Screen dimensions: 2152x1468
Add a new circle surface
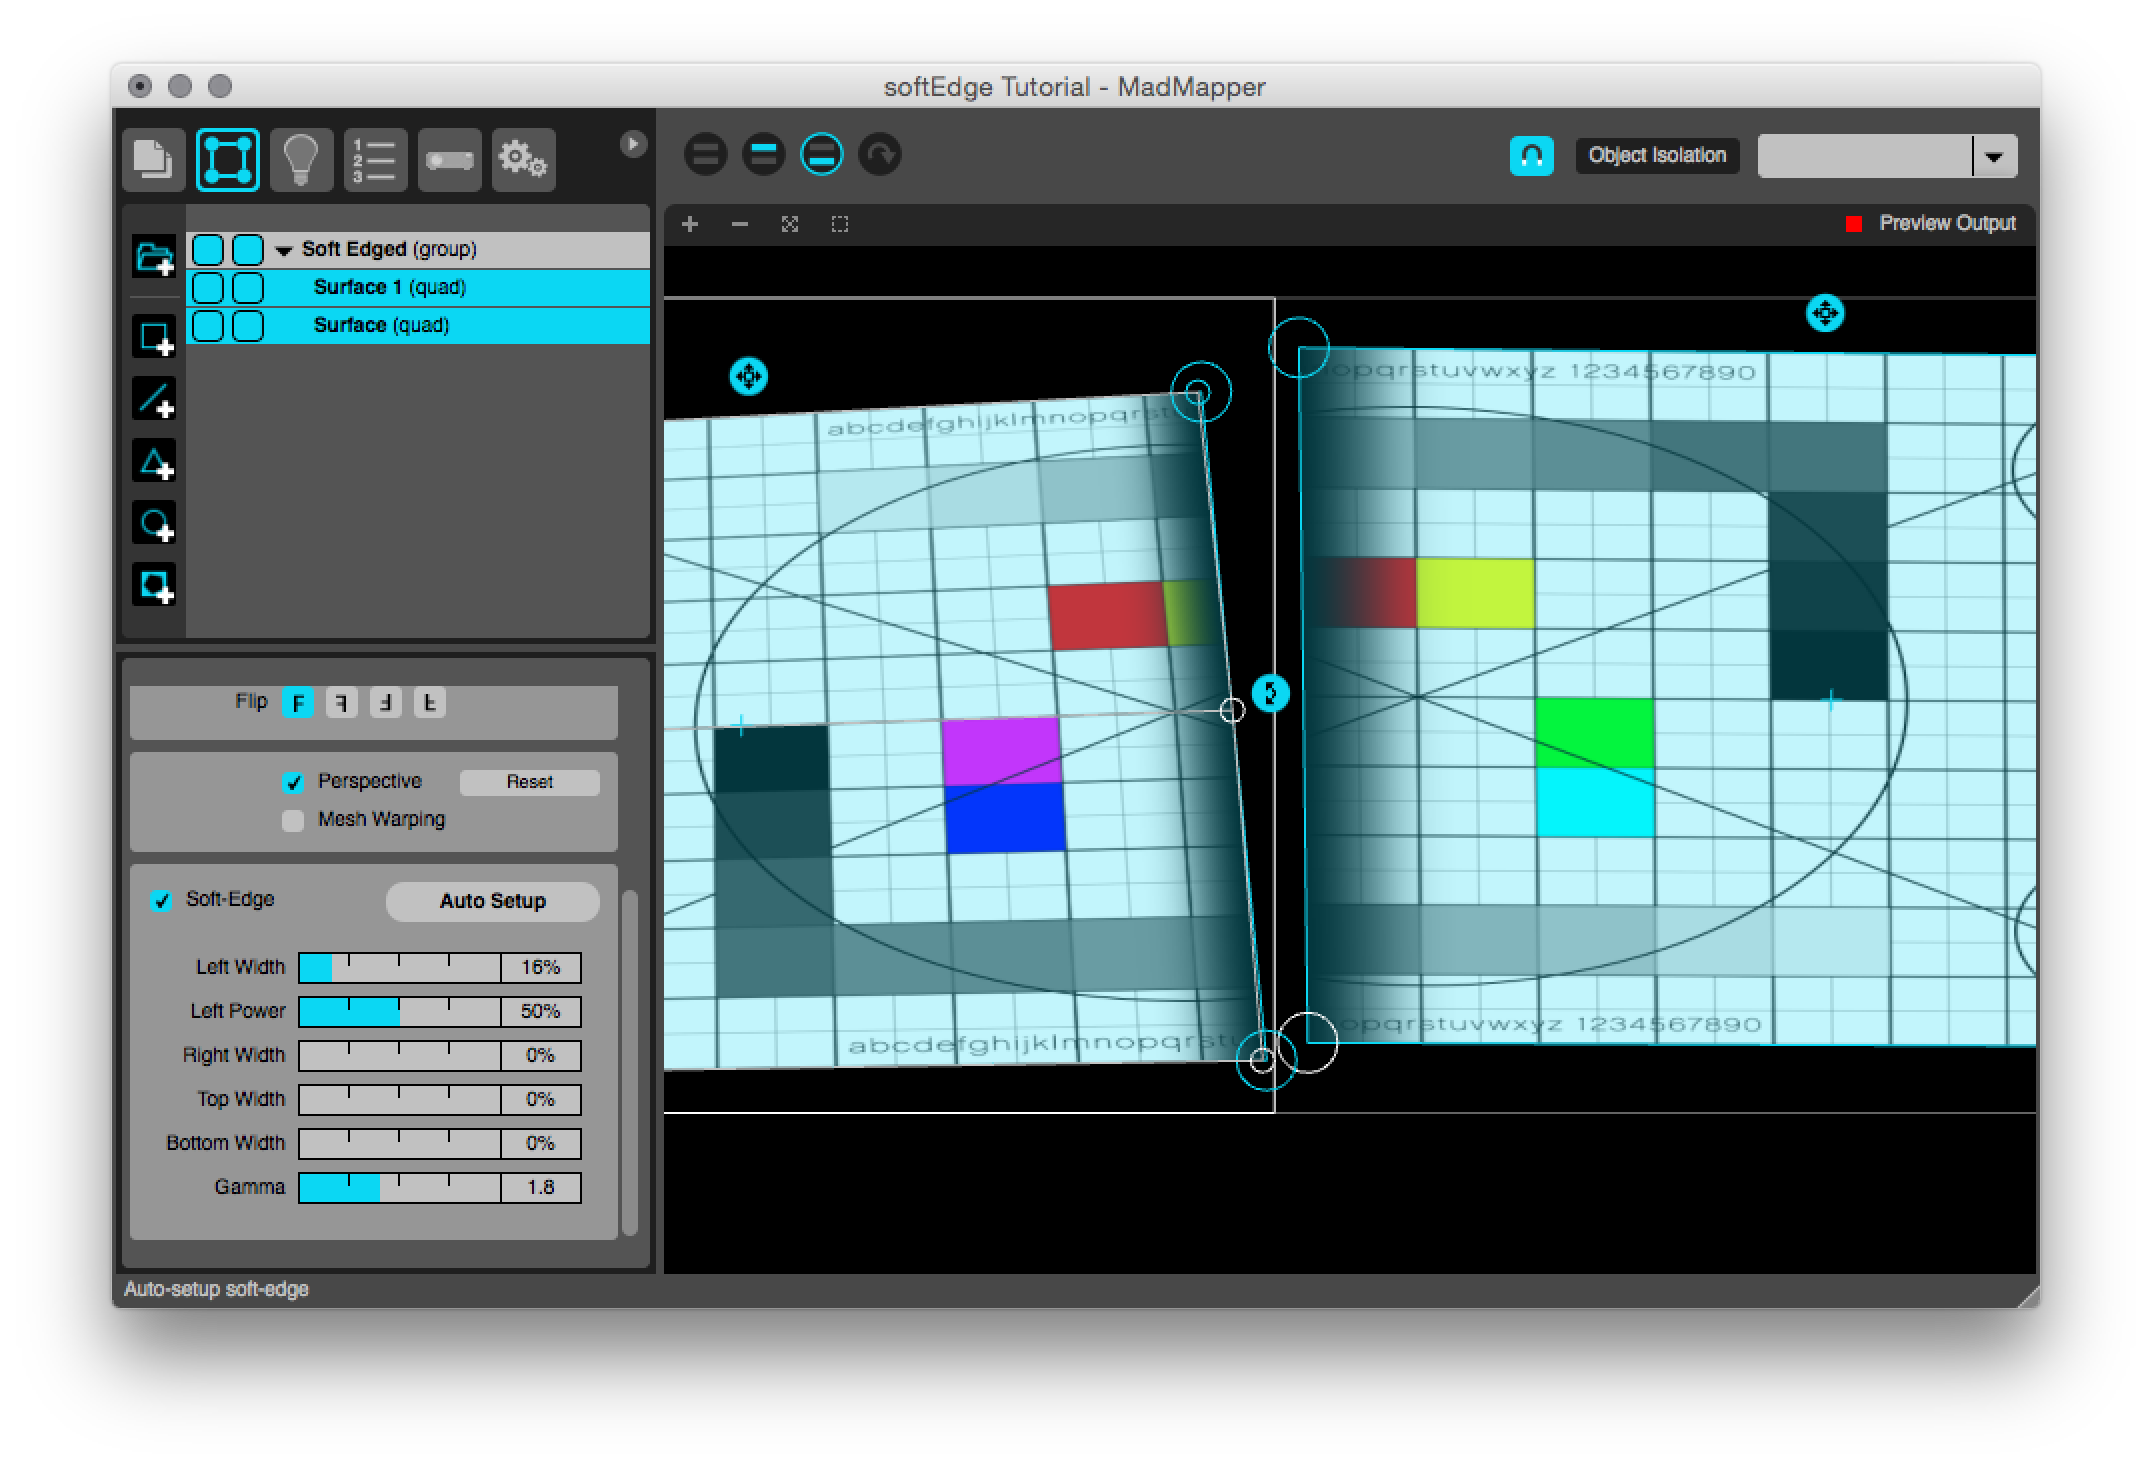[154, 523]
